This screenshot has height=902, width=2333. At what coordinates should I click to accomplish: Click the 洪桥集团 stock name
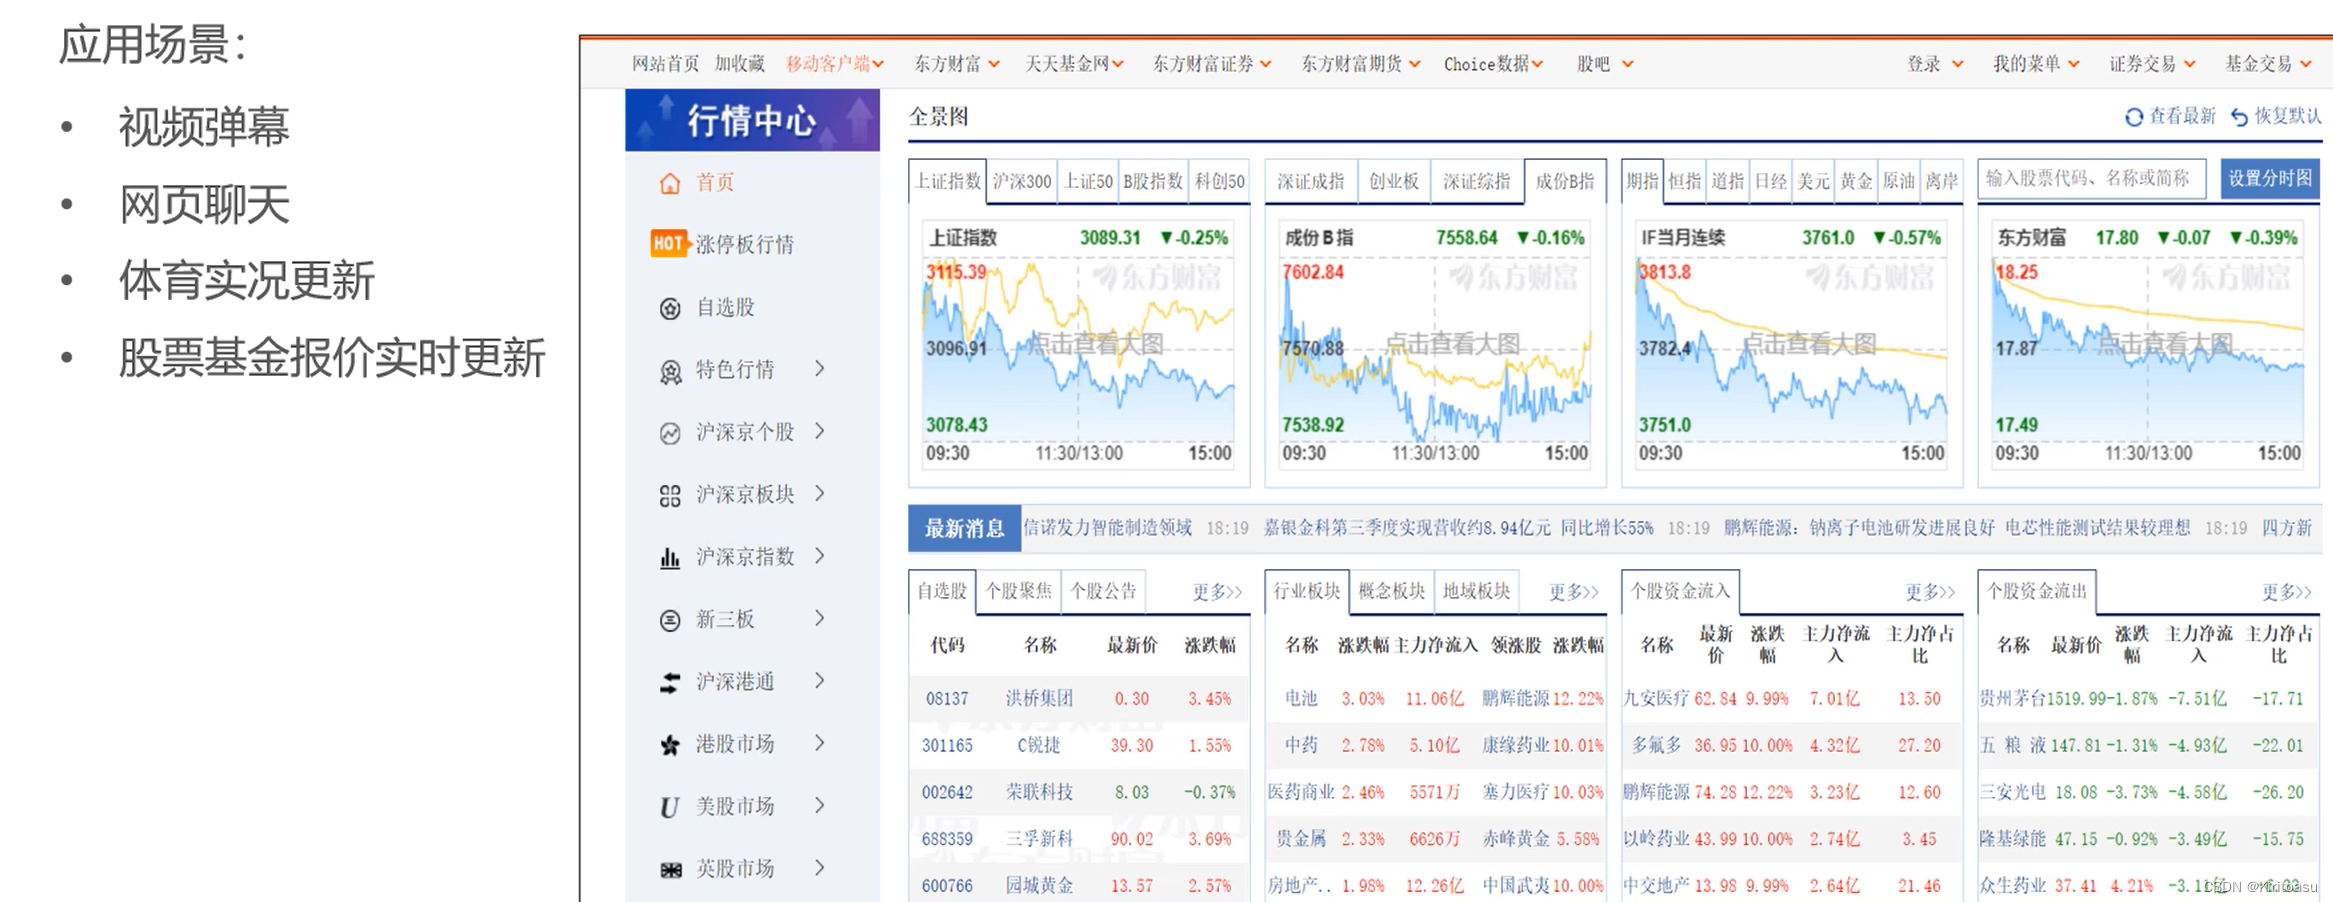1039,699
